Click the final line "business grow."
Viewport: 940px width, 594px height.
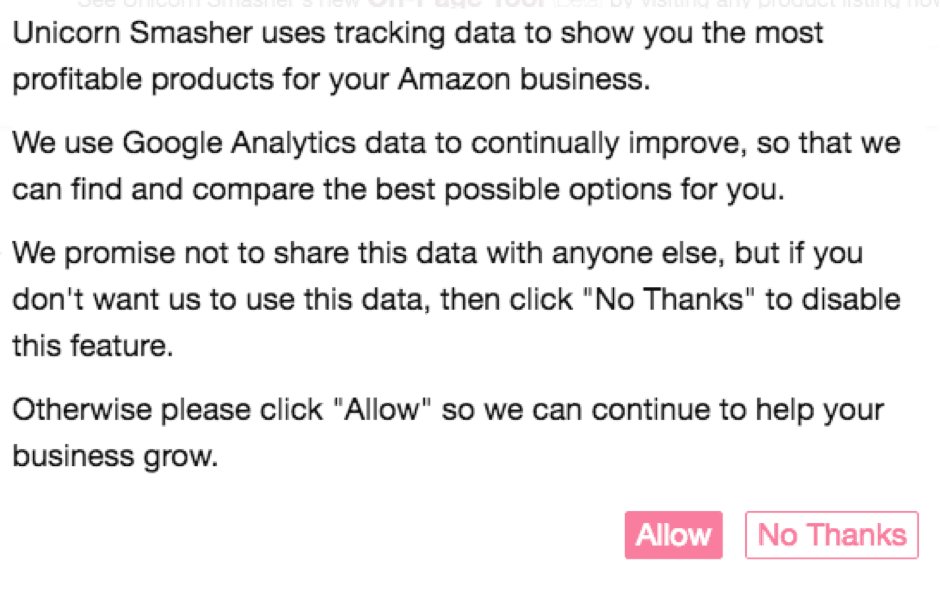[x=114, y=457]
